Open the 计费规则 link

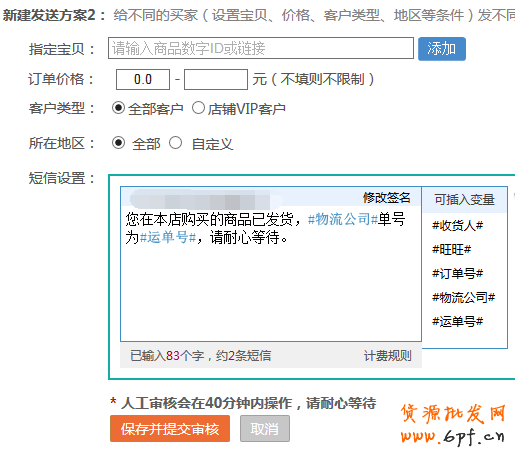click(x=387, y=356)
